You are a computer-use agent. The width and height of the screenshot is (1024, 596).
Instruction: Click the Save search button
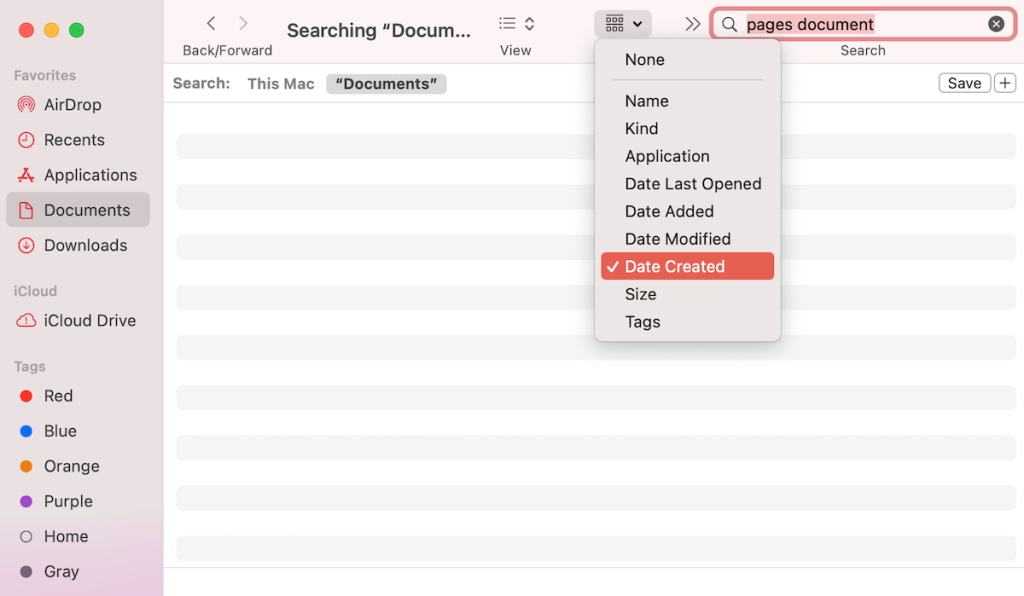963,82
